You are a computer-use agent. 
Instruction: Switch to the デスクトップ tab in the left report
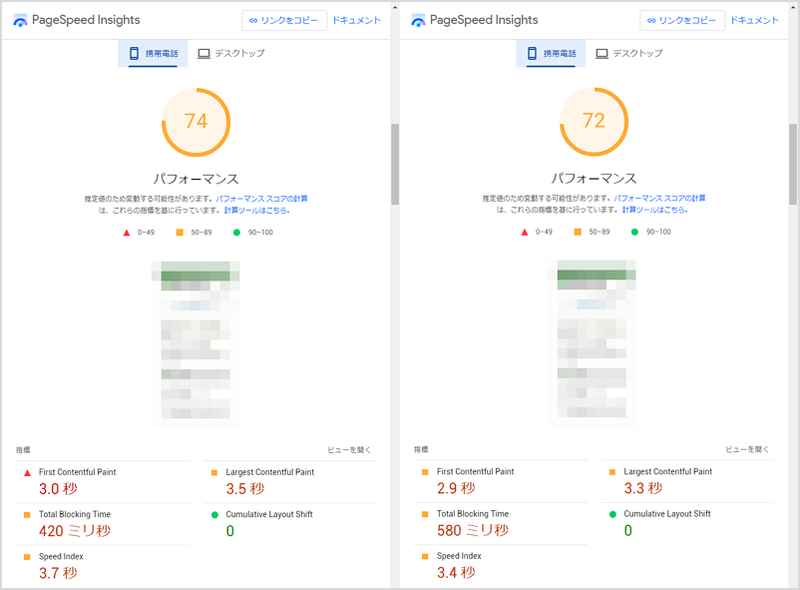pos(231,53)
